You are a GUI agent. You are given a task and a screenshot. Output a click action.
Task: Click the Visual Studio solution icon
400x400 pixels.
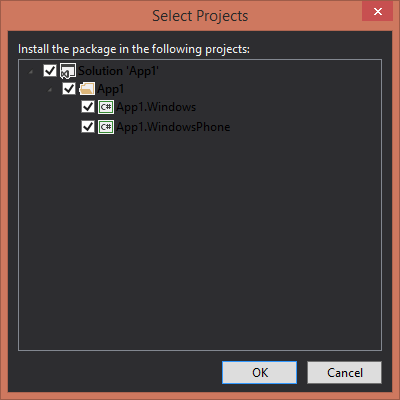[x=68, y=71]
